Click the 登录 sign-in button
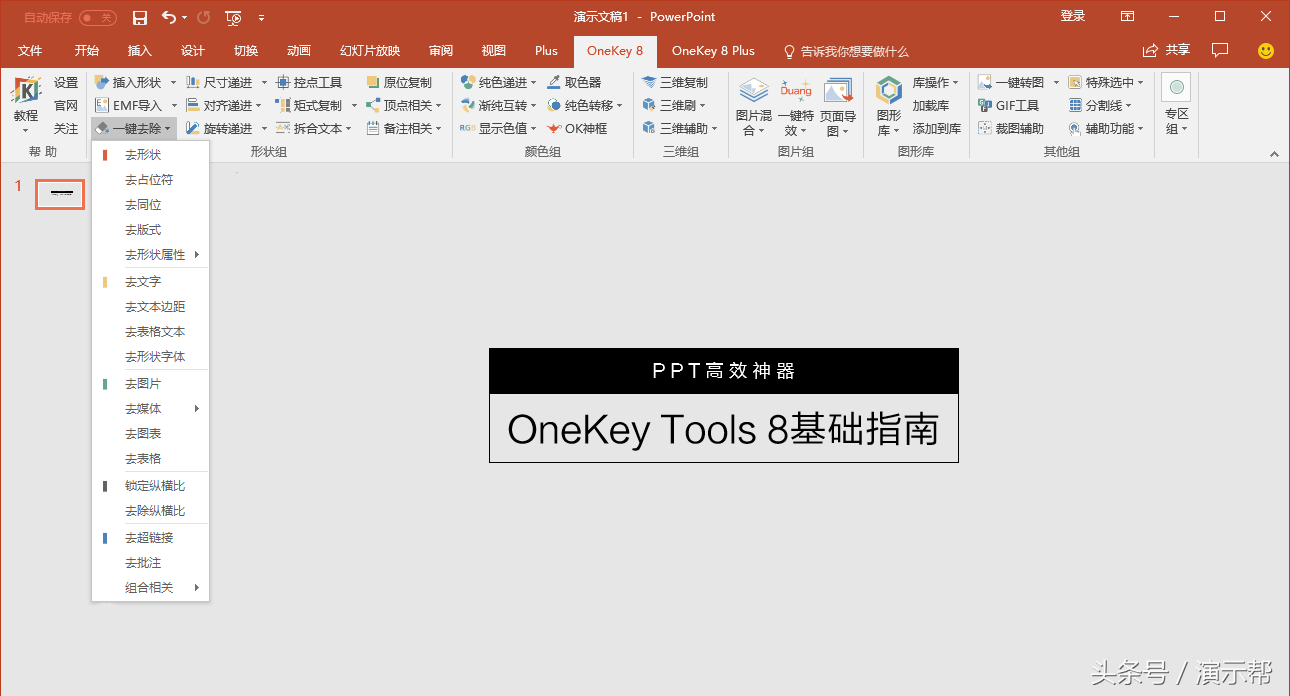 [1073, 16]
